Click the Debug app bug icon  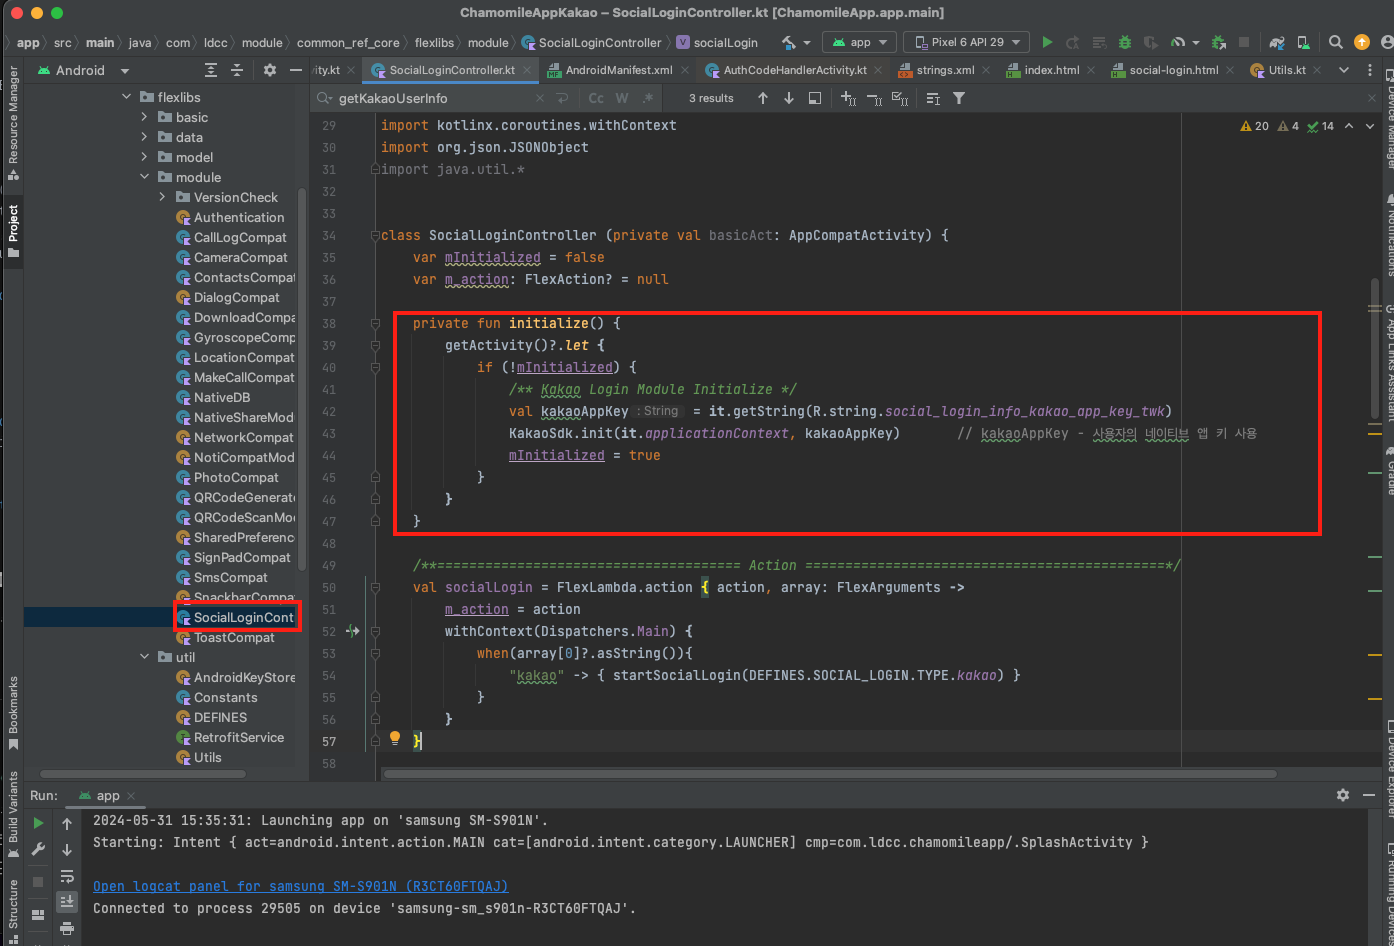click(1125, 42)
